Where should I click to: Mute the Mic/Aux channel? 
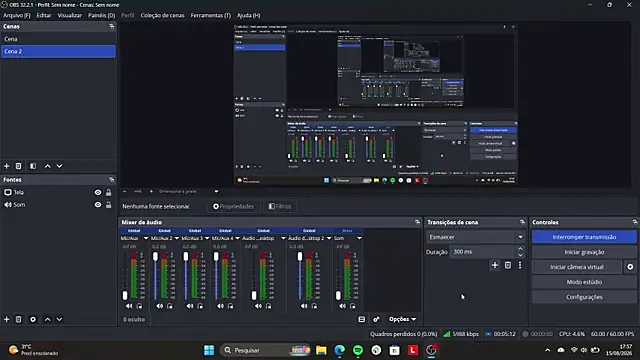pyautogui.click(x=129, y=306)
